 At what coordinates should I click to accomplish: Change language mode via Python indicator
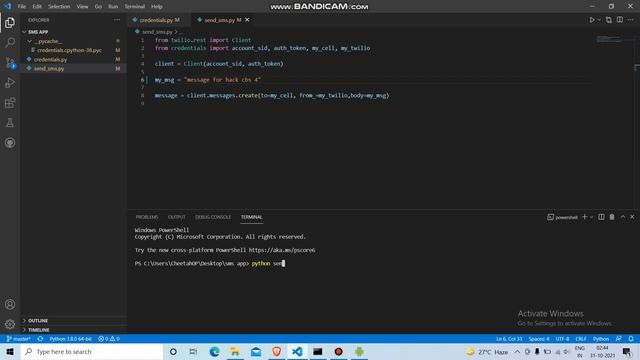click(x=601, y=339)
